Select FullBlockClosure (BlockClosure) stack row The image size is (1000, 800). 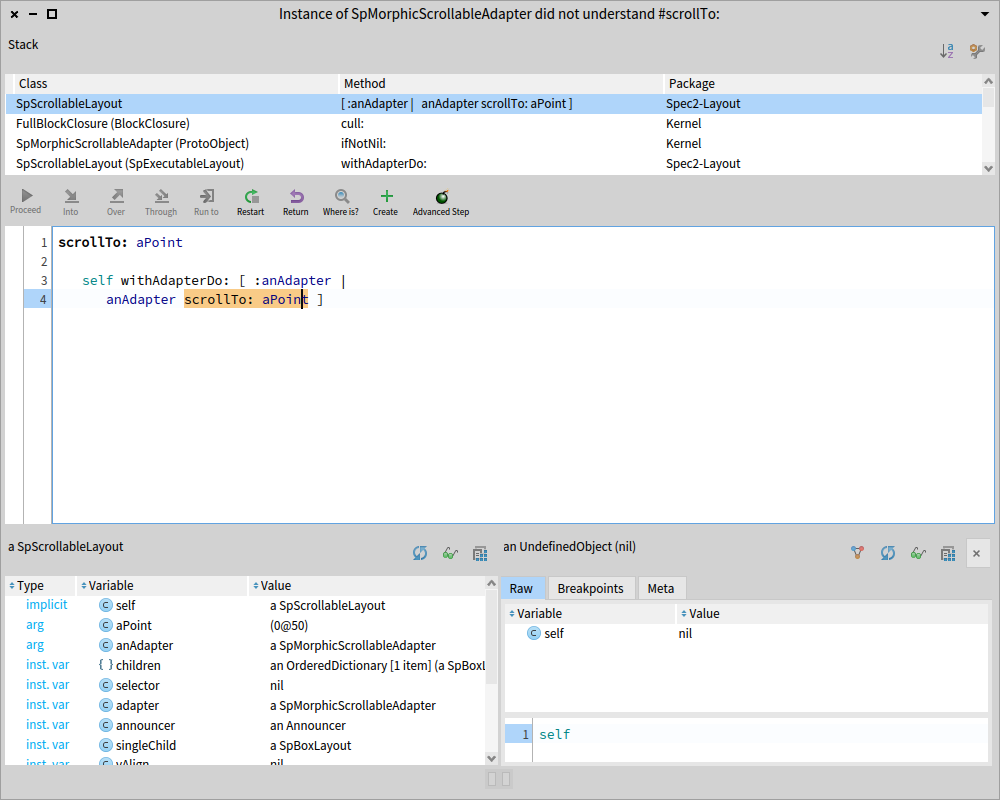coord(494,123)
